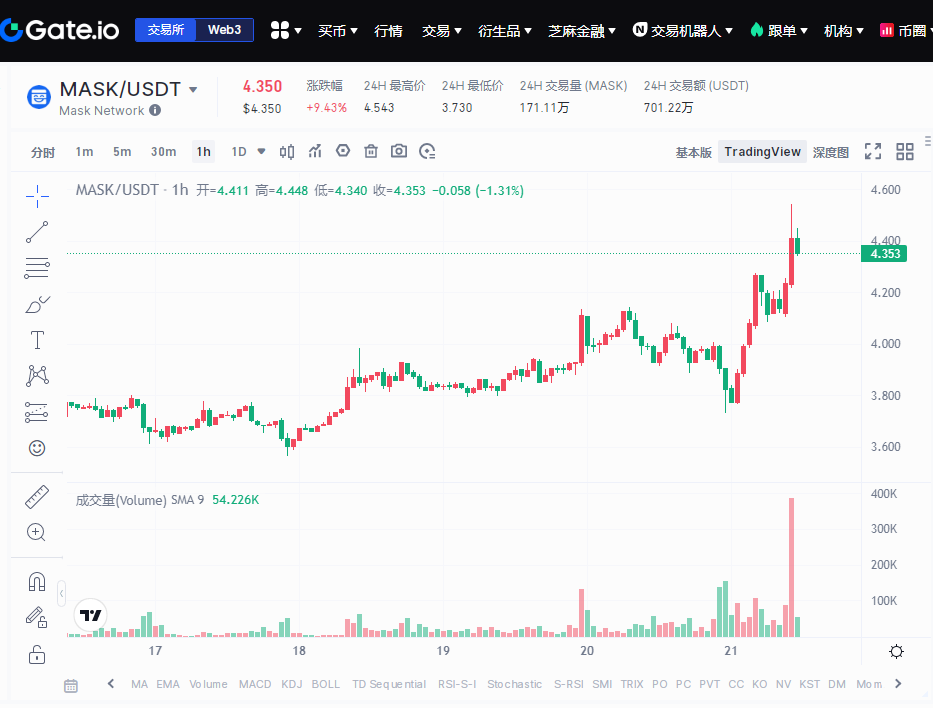The width and height of the screenshot is (933, 708).
Task: Open the apps grid menu
Action: tap(286, 30)
